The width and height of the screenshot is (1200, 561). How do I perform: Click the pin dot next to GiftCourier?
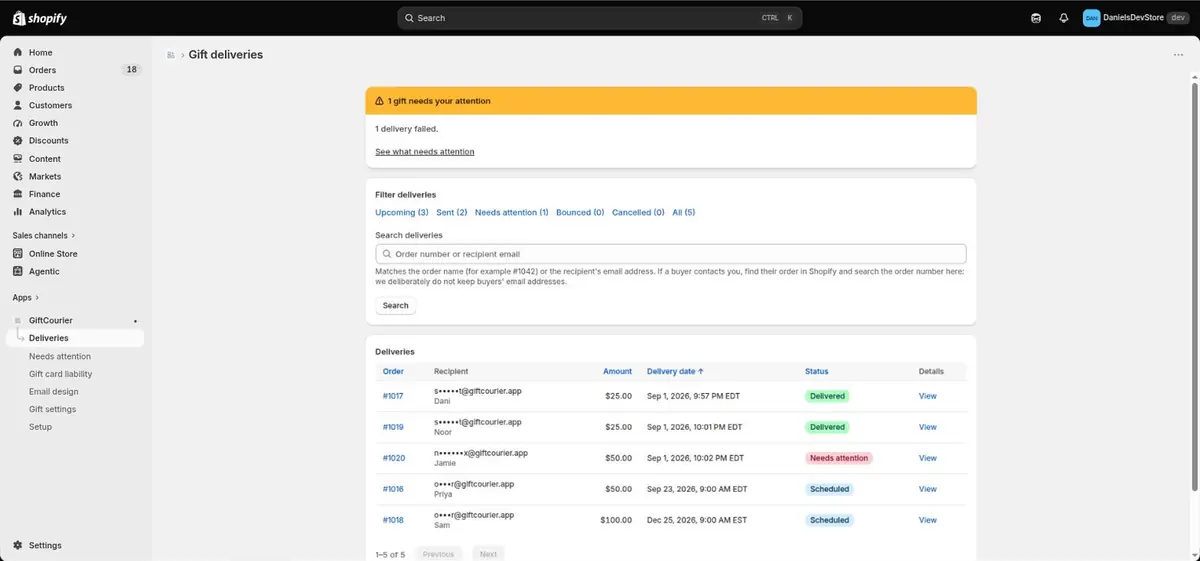[x=135, y=321]
